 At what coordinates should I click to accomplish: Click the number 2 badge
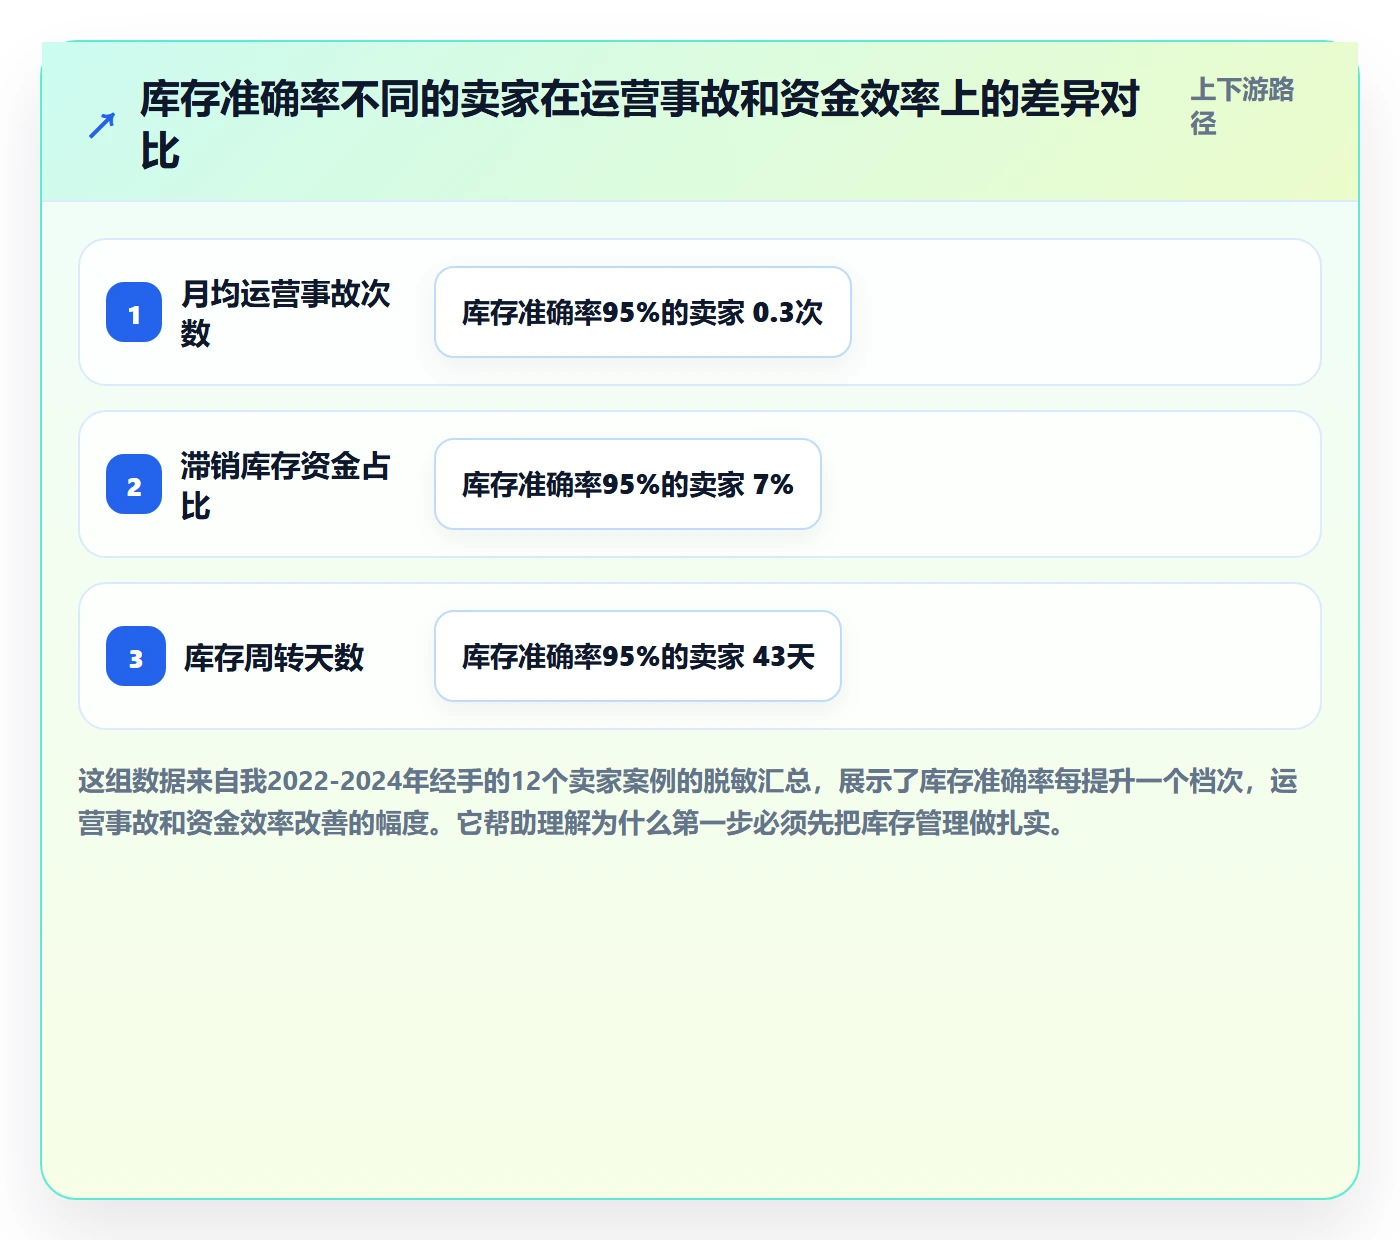pos(134,484)
